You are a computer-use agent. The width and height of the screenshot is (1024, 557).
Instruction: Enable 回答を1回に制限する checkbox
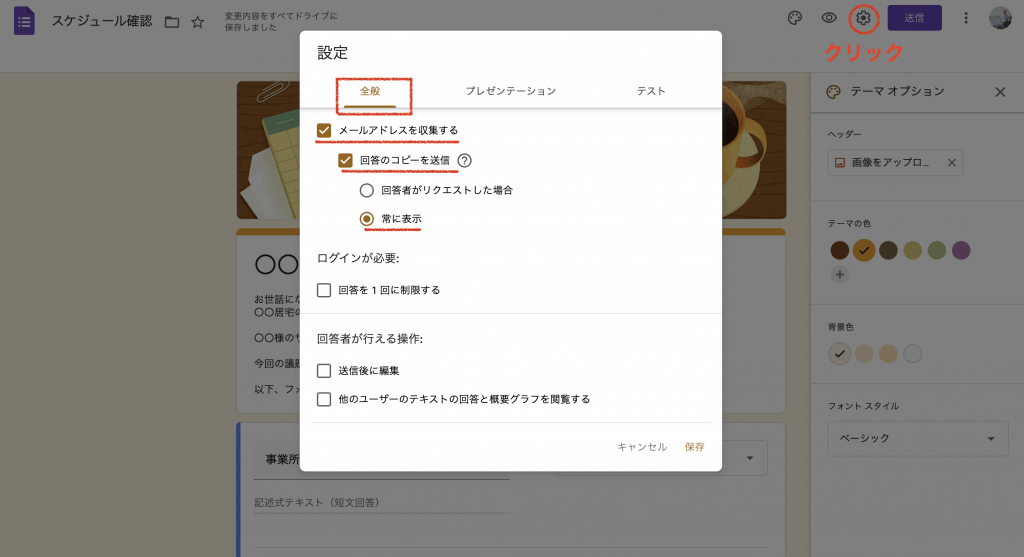point(324,290)
